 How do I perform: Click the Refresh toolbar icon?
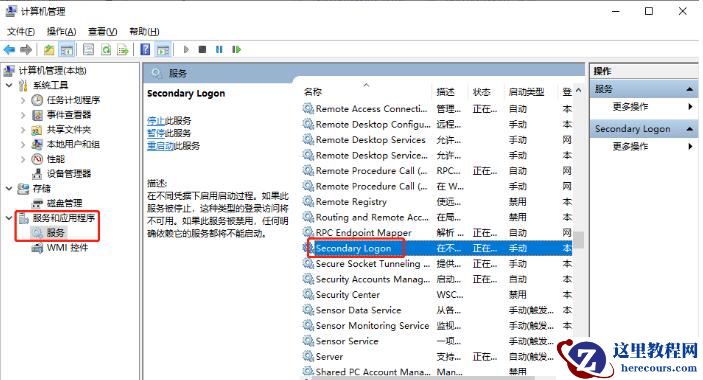pyautogui.click(x=106, y=49)
